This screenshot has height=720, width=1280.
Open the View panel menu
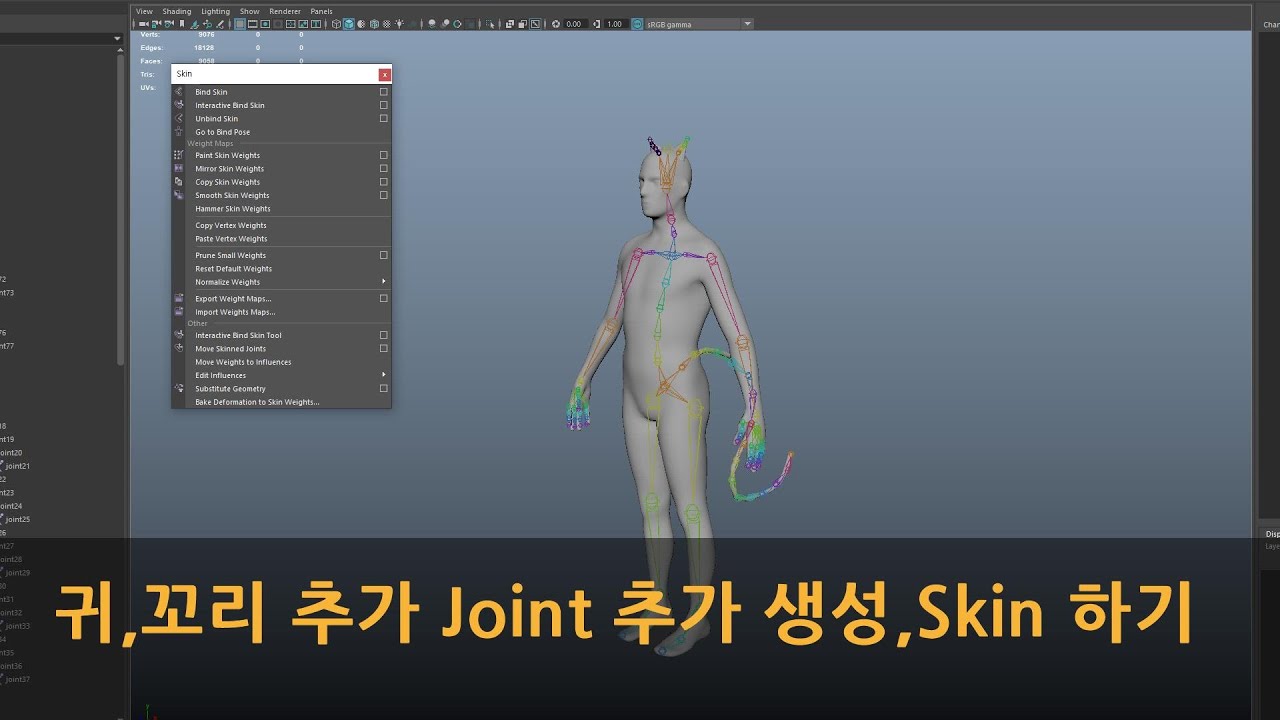144,11
